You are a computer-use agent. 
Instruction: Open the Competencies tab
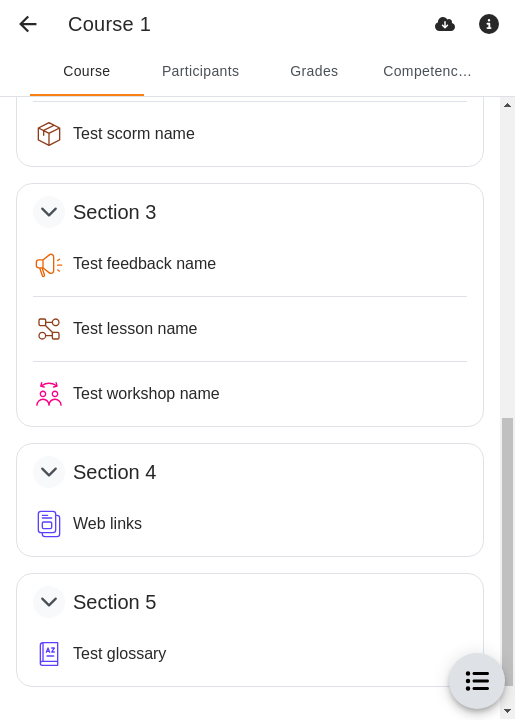427,71
